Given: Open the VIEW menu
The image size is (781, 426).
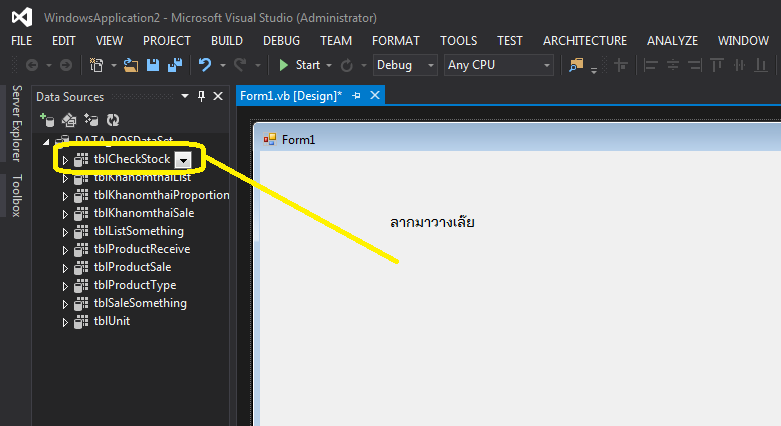Looking at the screenshot, I should (x=109, y=41).
